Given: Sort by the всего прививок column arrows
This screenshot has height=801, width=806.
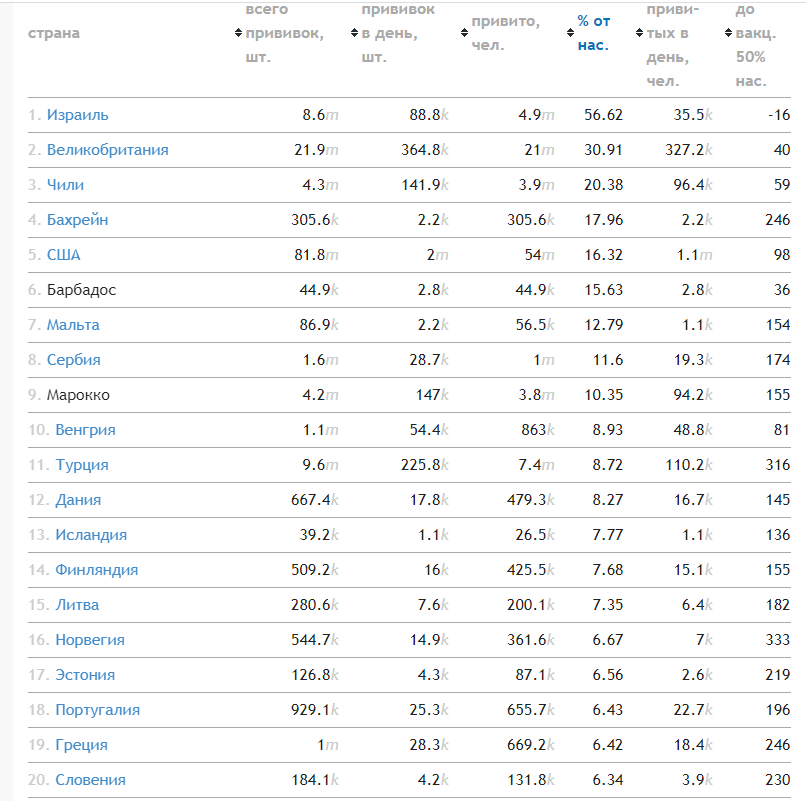Looking at the screenshot, I should pos(238,33).
